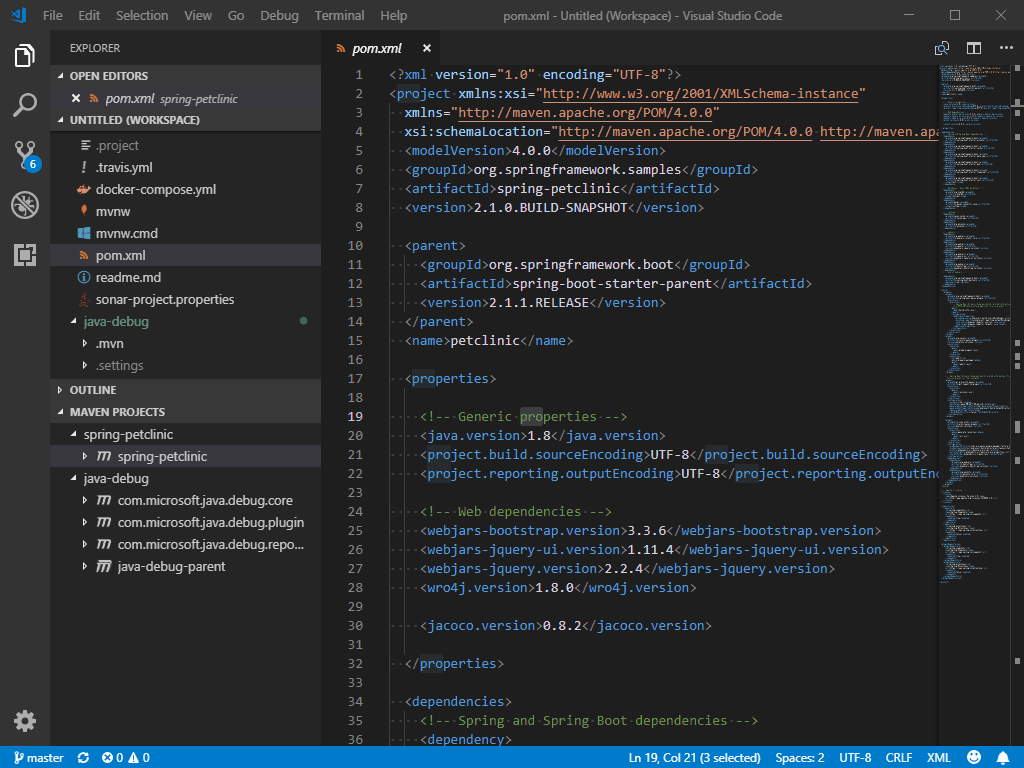Follow the XMLSchema-instance URL link

tap(700, 94)
